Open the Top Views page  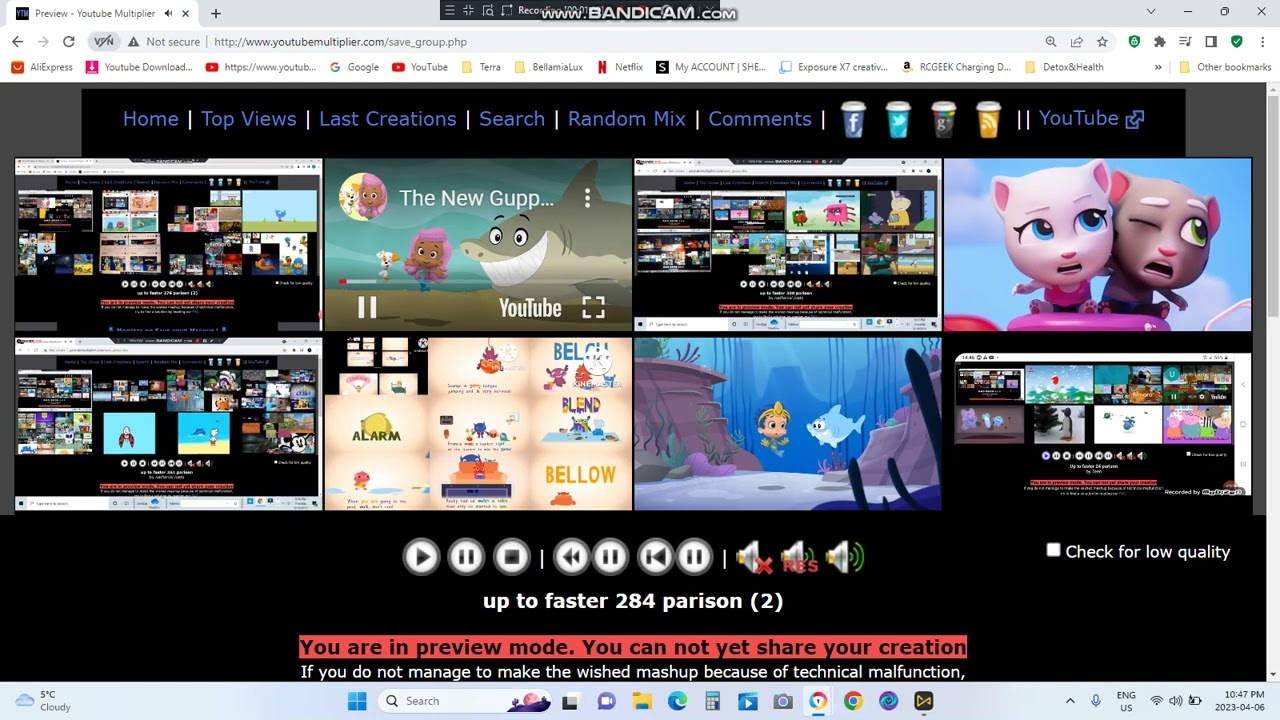(248, 119)
